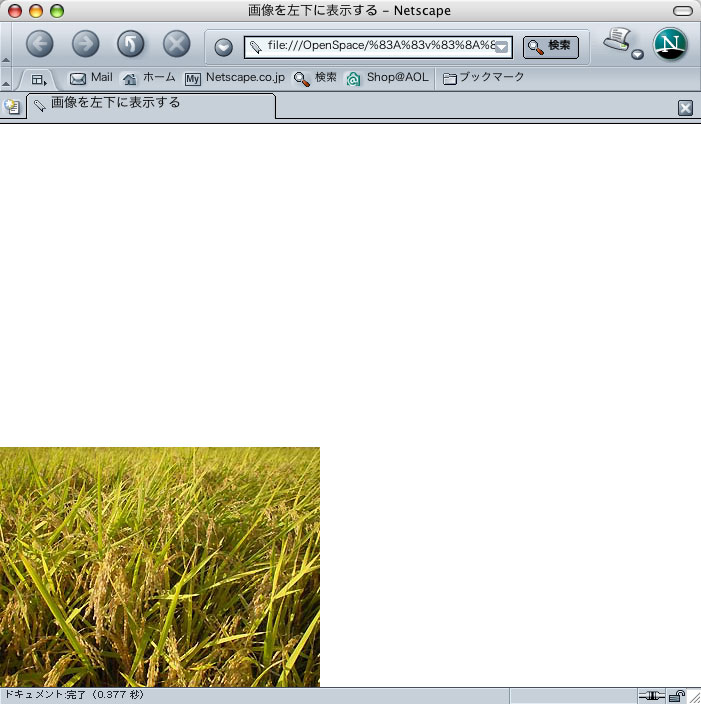This screenshot has width=701, height=704.
Task: Stop loading with the X button
Action: coord(176,44)
